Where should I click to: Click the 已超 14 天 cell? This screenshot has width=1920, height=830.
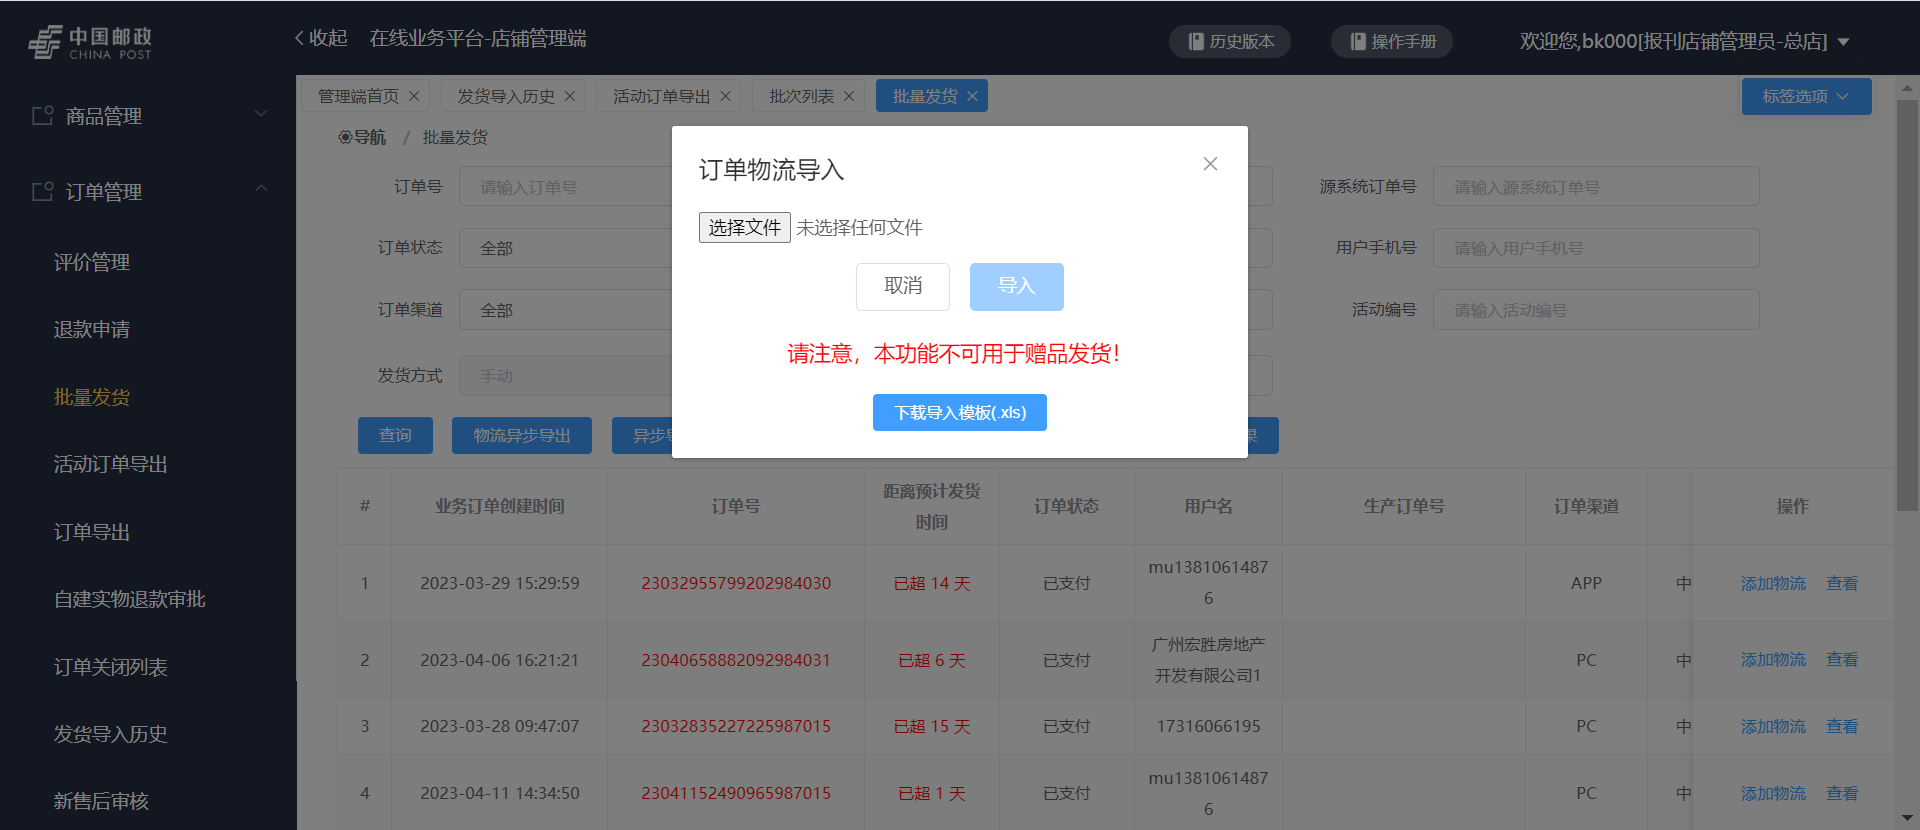(x=932, y=583)
